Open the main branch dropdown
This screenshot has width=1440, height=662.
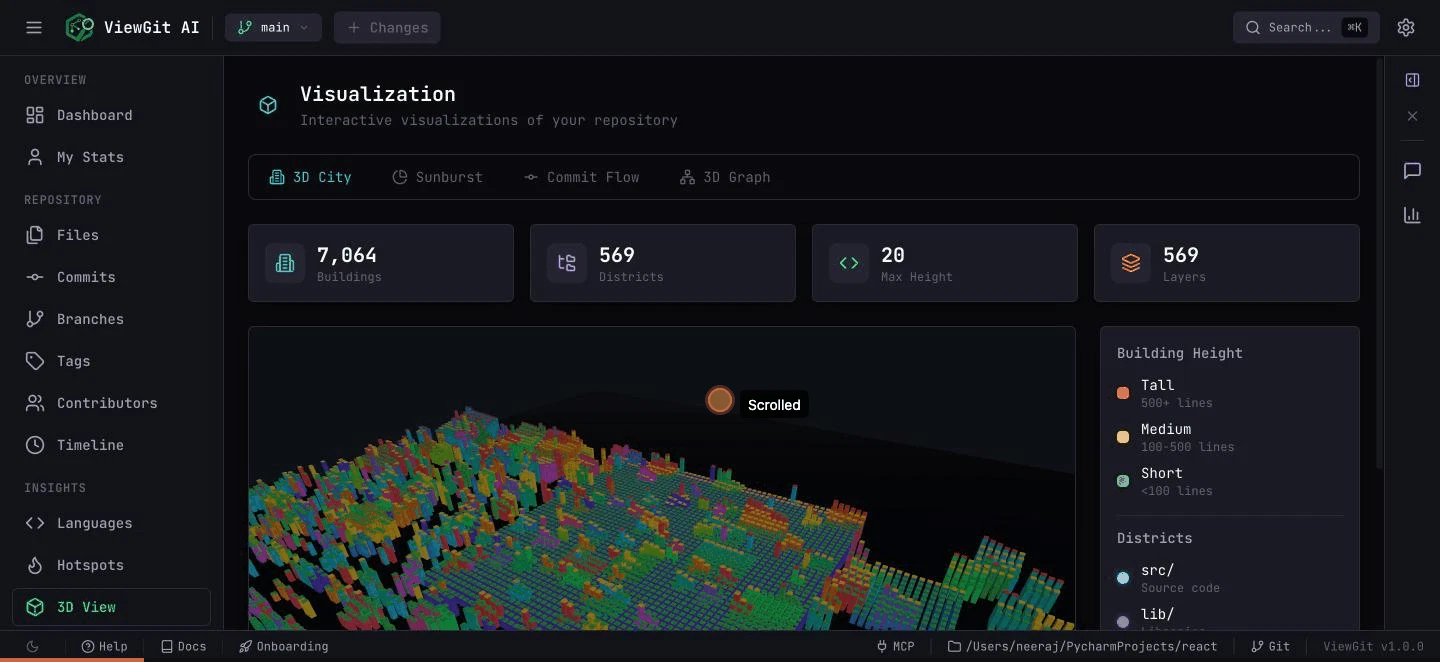273,27
